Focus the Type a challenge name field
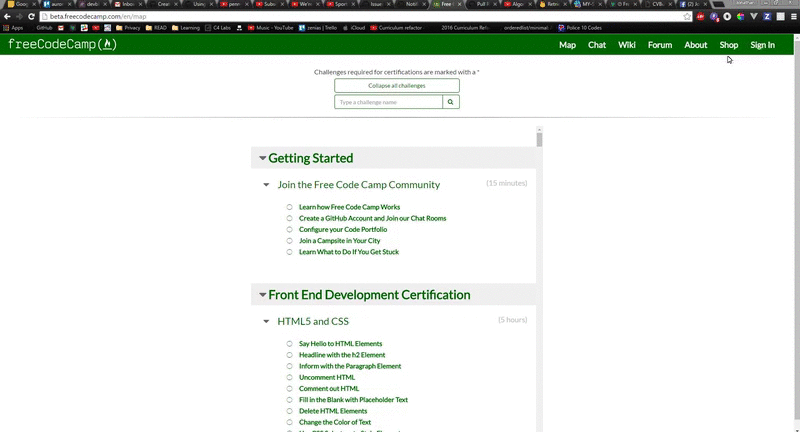Image resolution: width=800 pixels, height=432 pixels. pyautogui.click(x=388, y=102)
